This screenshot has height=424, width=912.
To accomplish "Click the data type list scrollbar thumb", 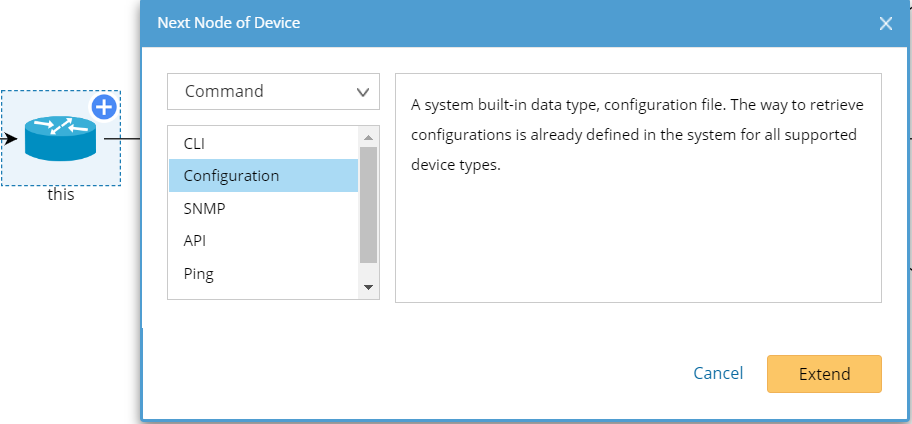I will click(368, 204).
